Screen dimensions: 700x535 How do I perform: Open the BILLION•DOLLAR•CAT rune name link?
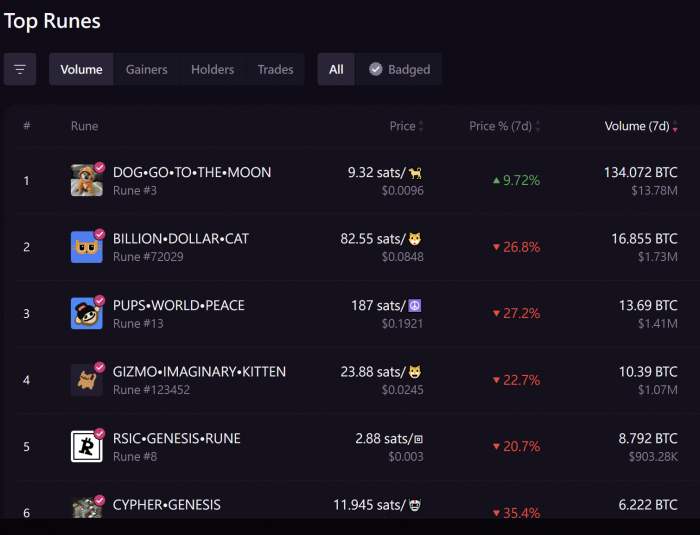coord(181,239)
